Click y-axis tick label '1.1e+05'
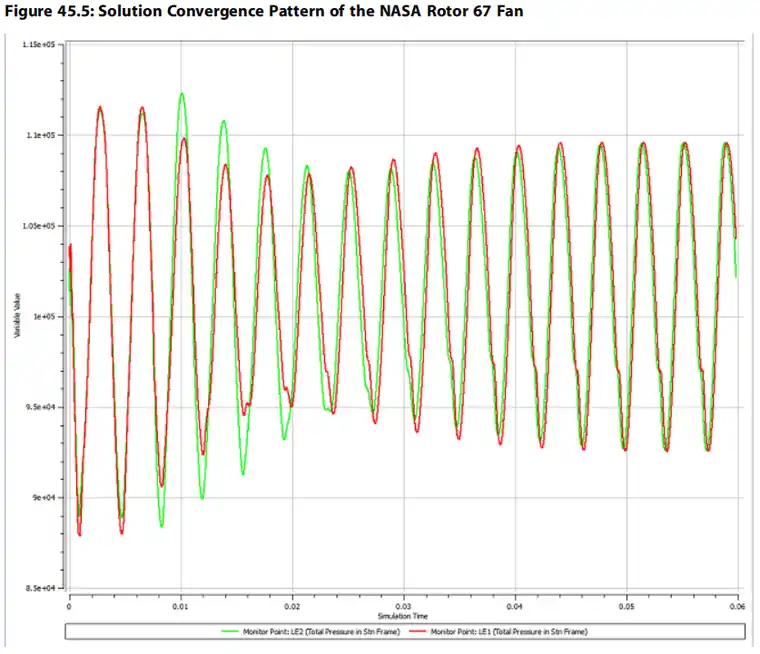The width and height of the screenshot is (760, 654). click(x=40, y=135)
